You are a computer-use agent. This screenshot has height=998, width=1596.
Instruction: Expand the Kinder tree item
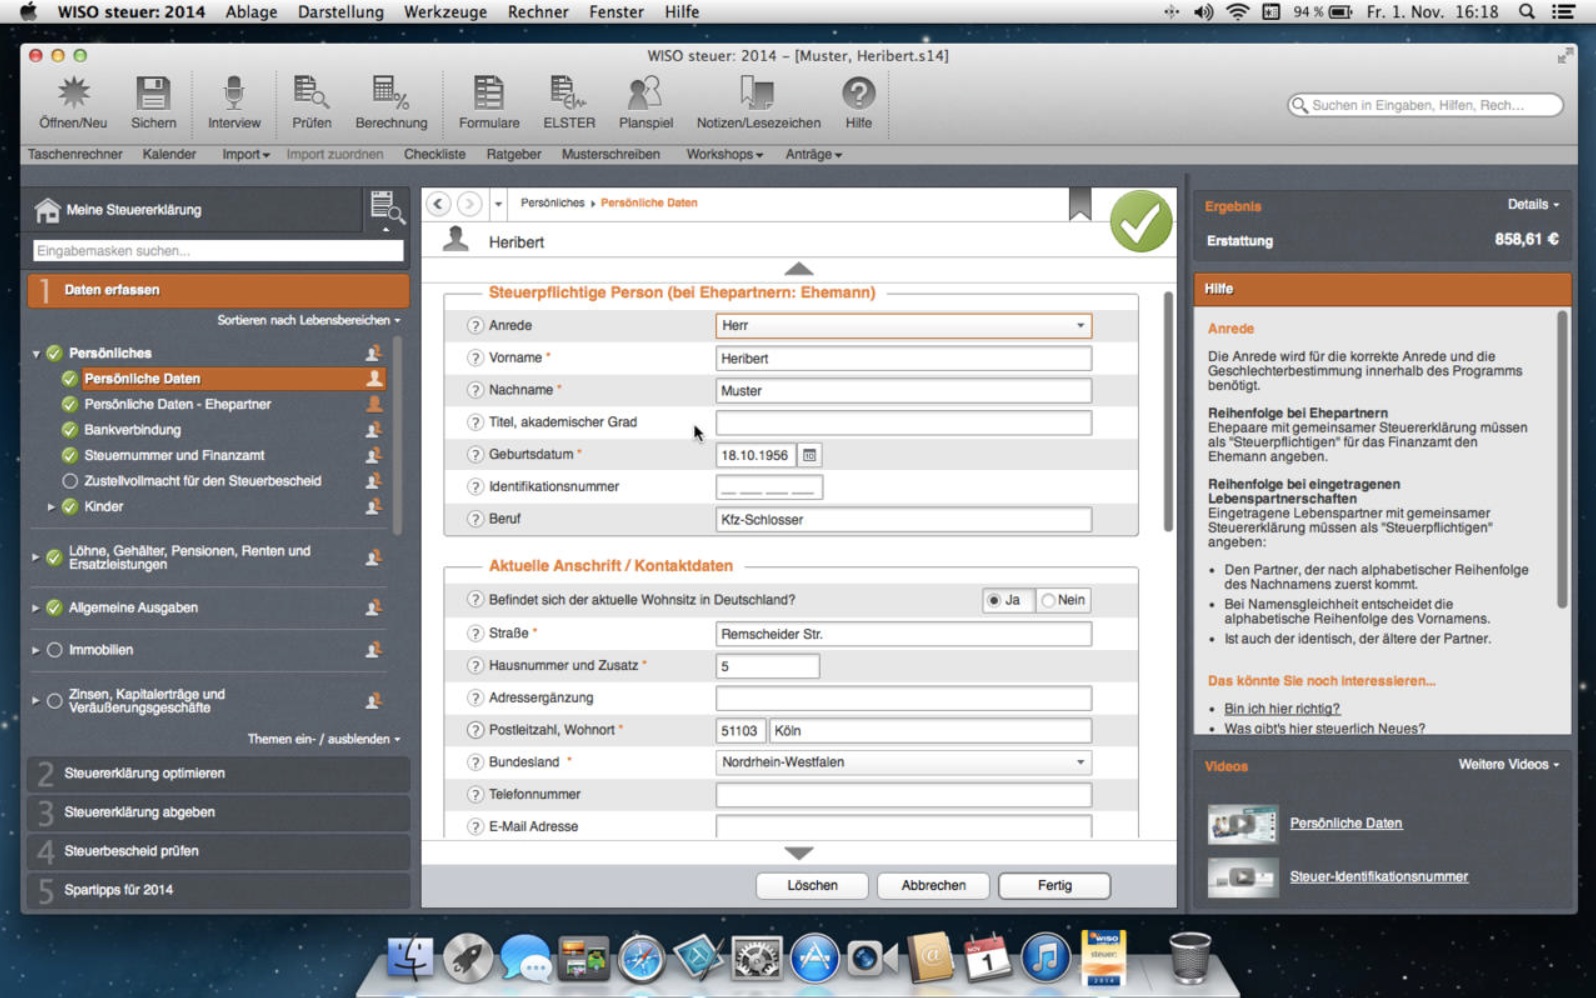click(x=51, y=507)
